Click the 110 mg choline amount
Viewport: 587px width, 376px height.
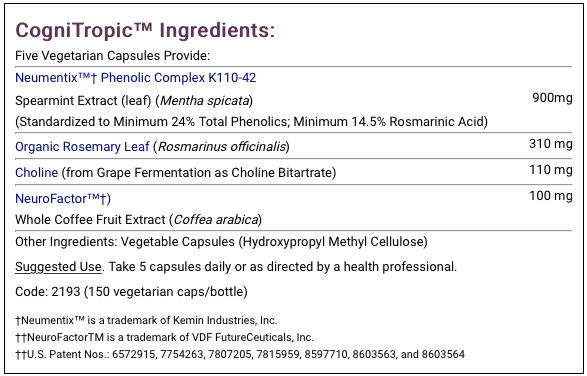[551, 170]
